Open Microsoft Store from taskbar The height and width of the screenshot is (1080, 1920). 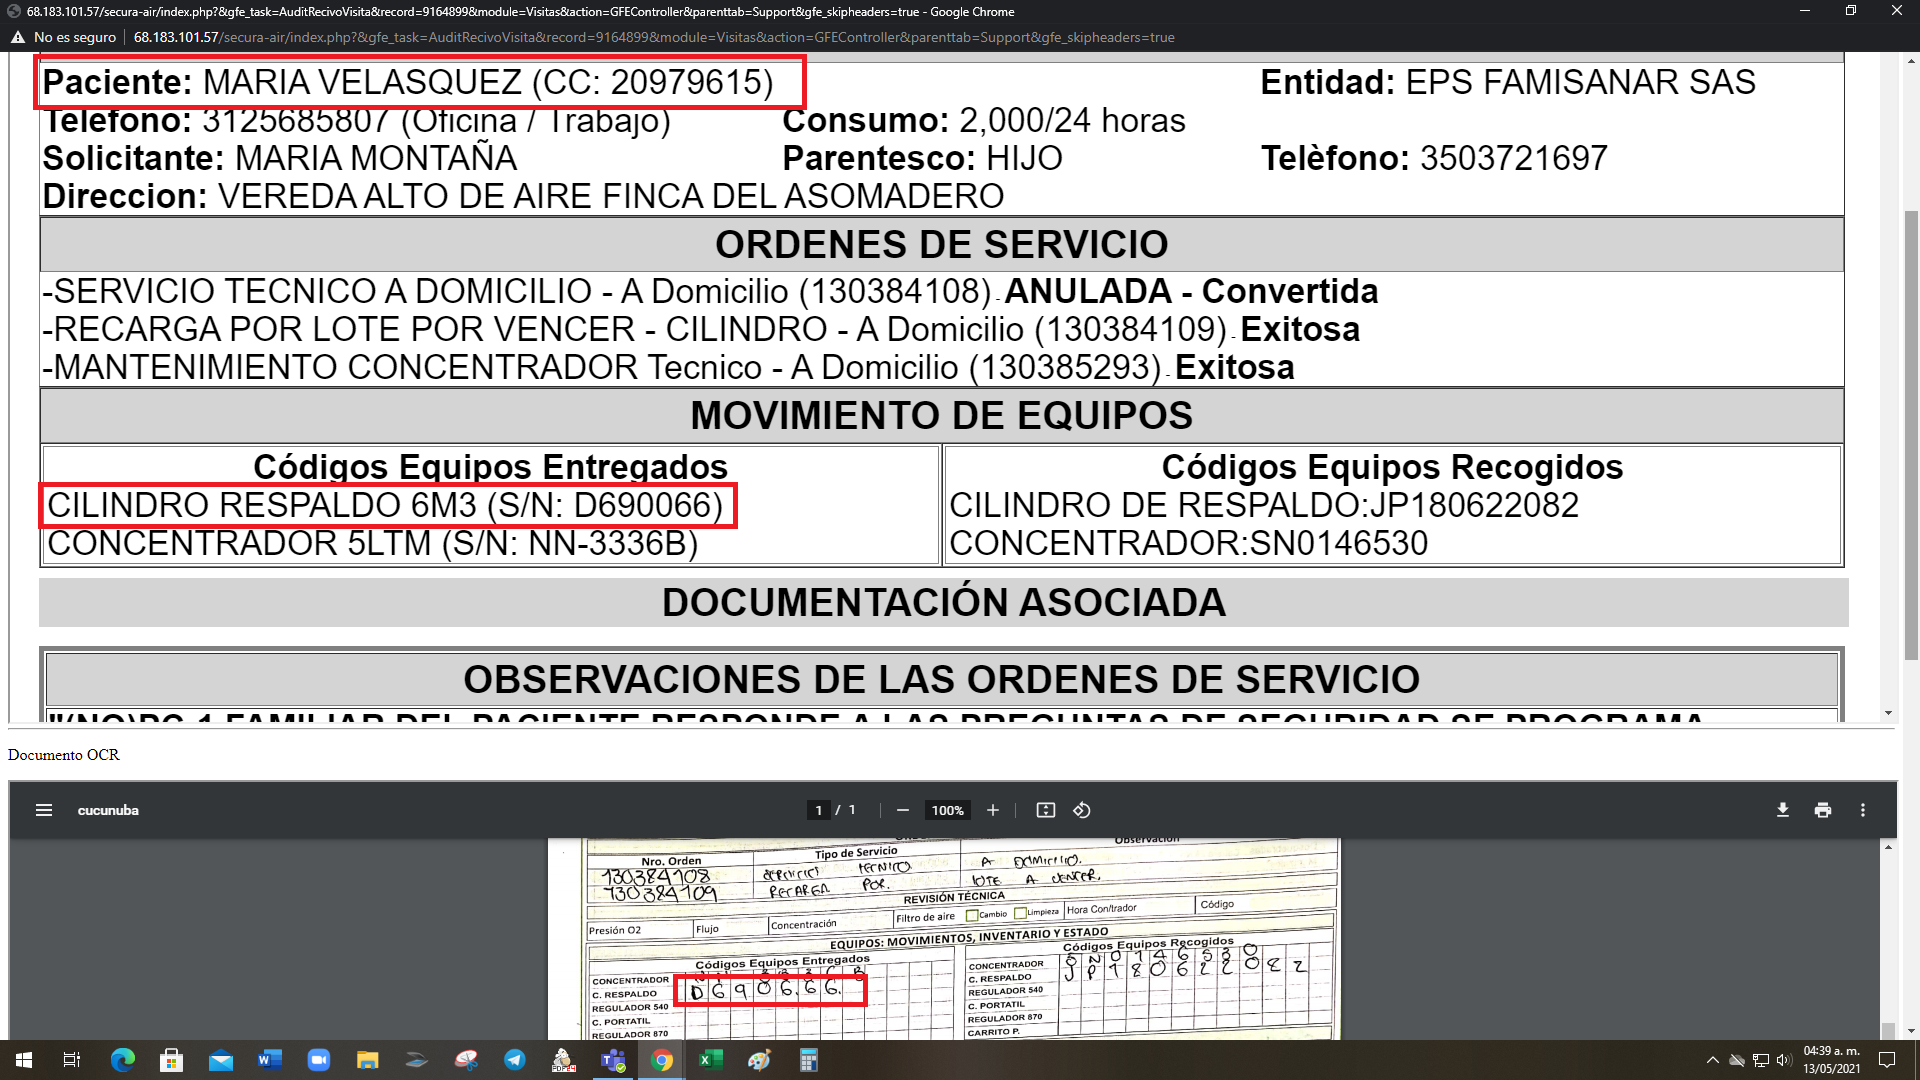click(x=172, y=1060)
